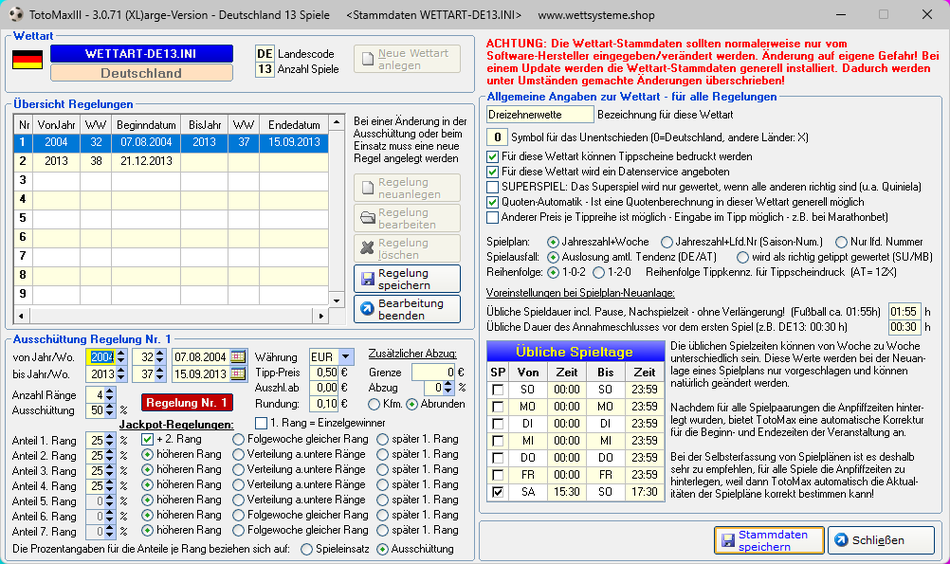Enable the SUPERSPIEL checkbox
The width and height of the screenshot is (950, 564).
coord(493,187)
